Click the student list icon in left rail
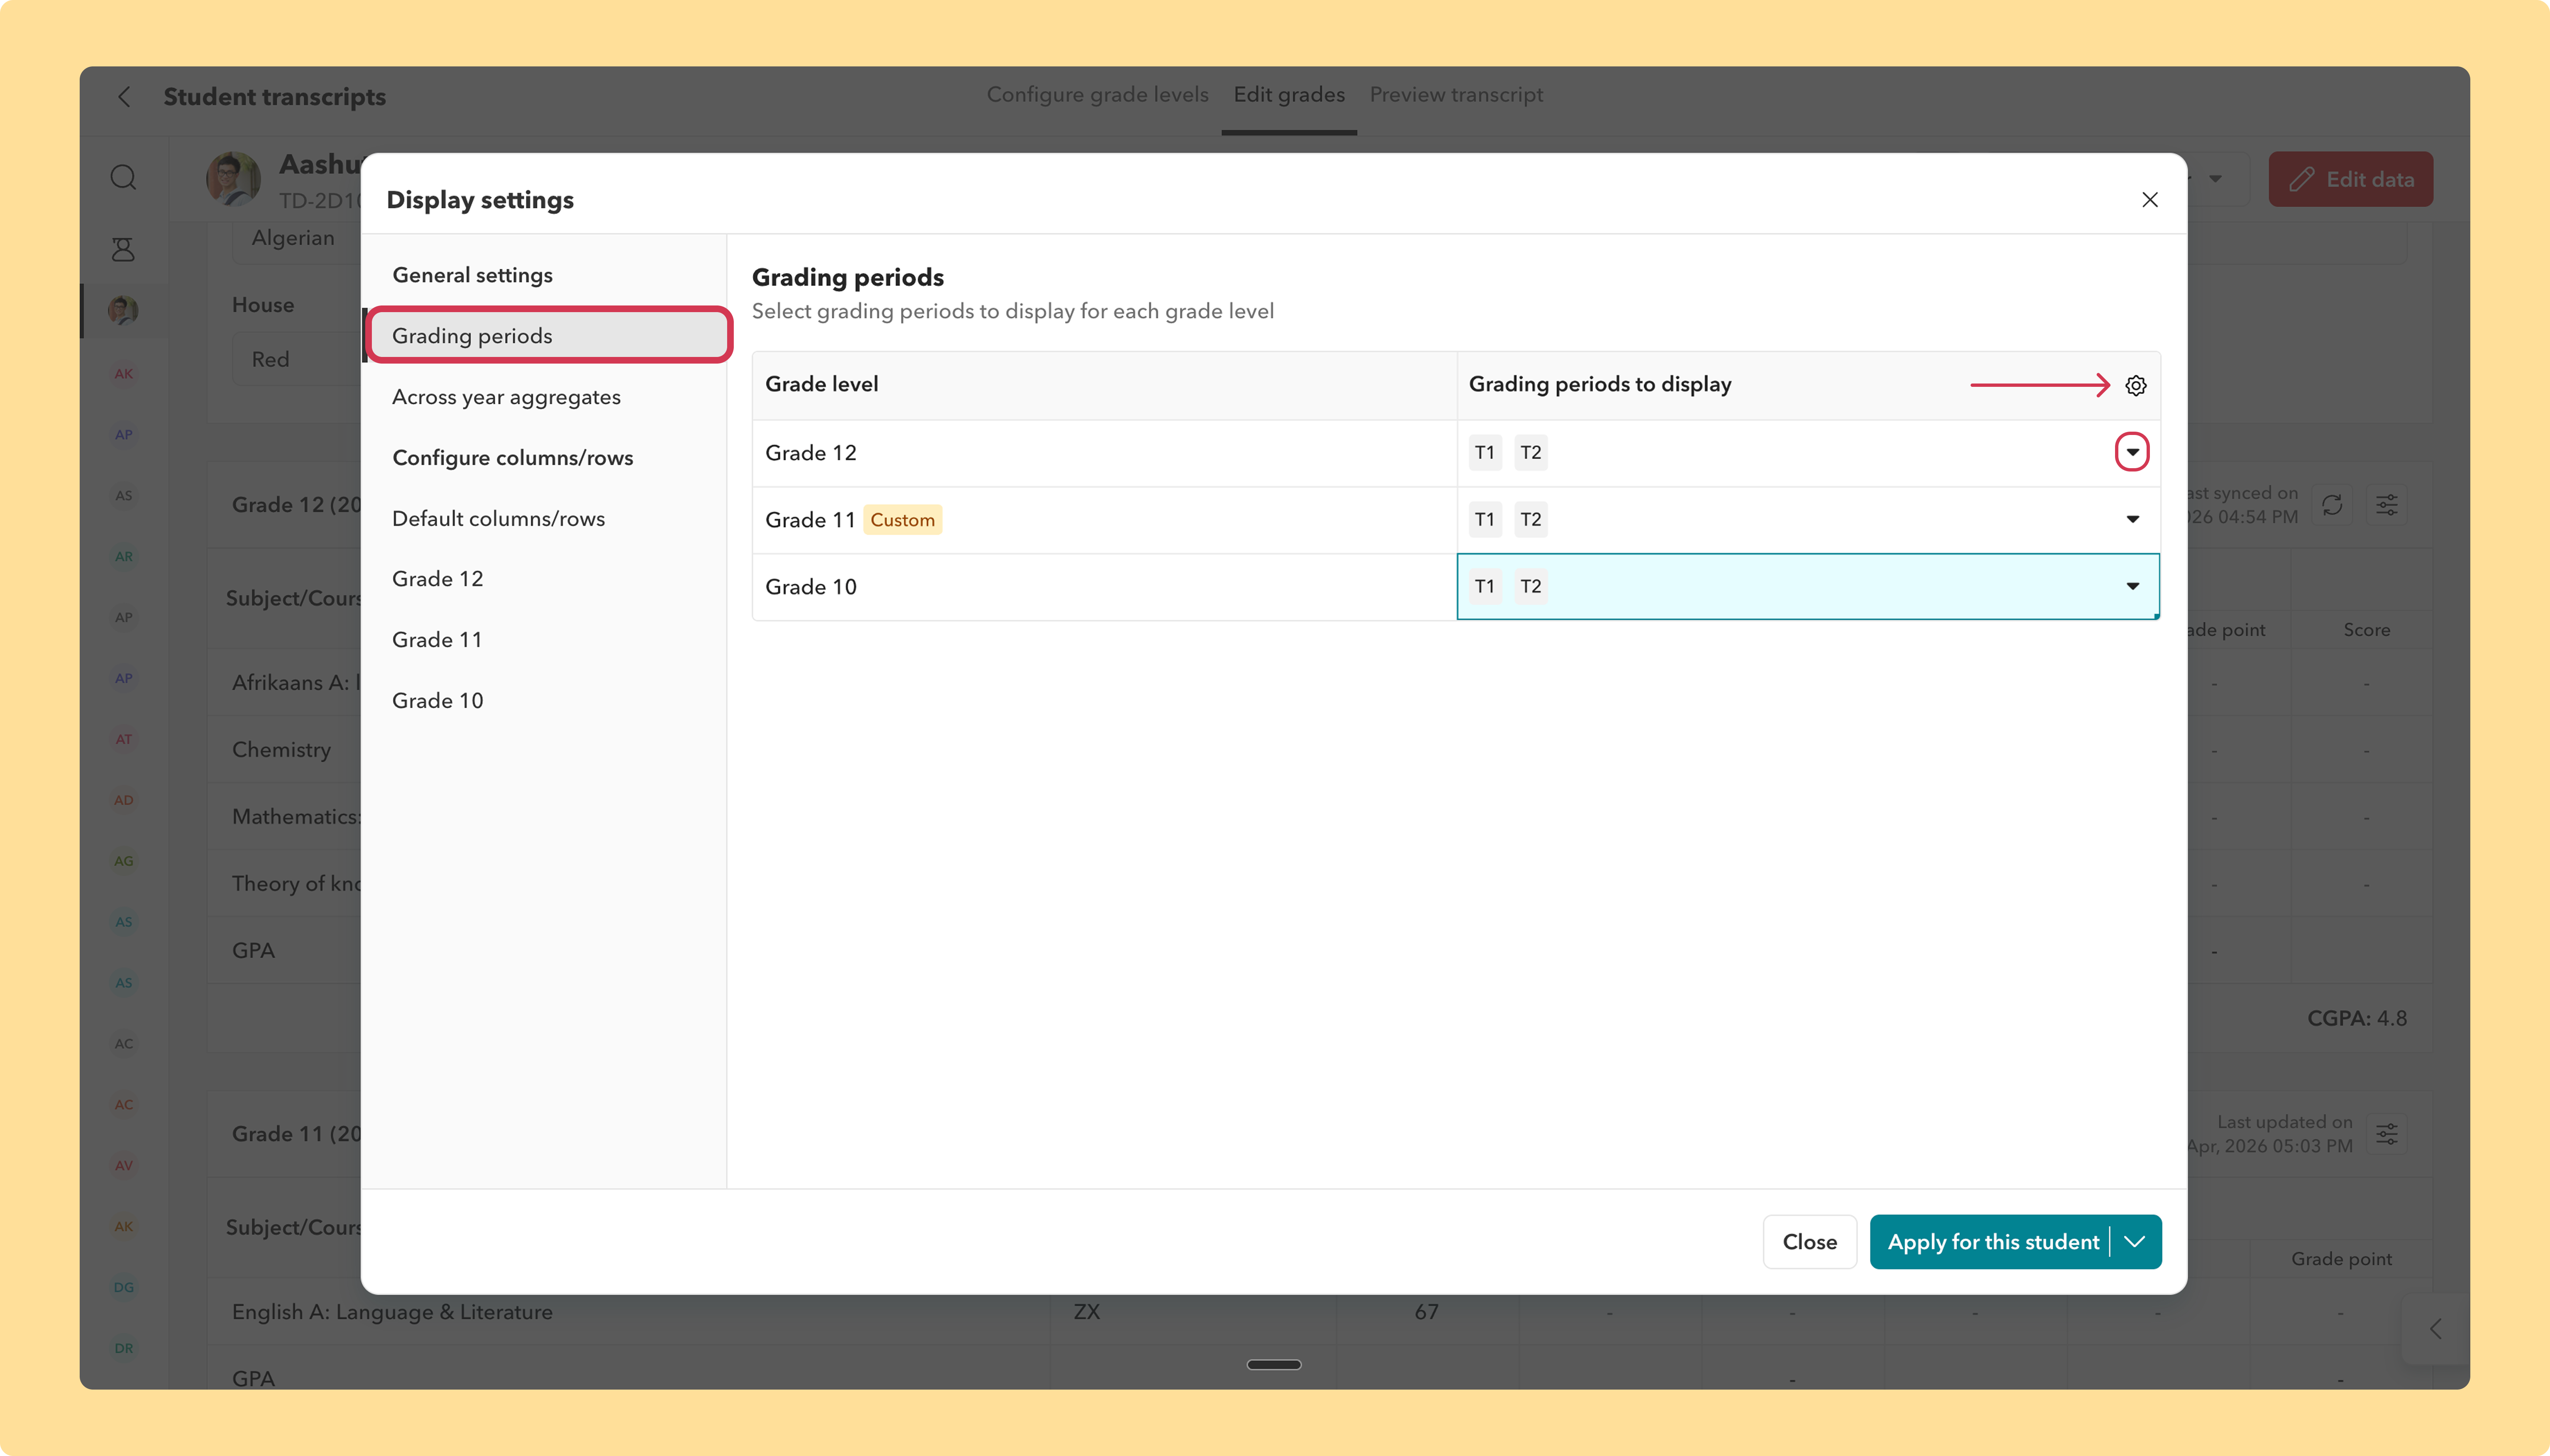Screen dimensions: 2550x1456 123,249
